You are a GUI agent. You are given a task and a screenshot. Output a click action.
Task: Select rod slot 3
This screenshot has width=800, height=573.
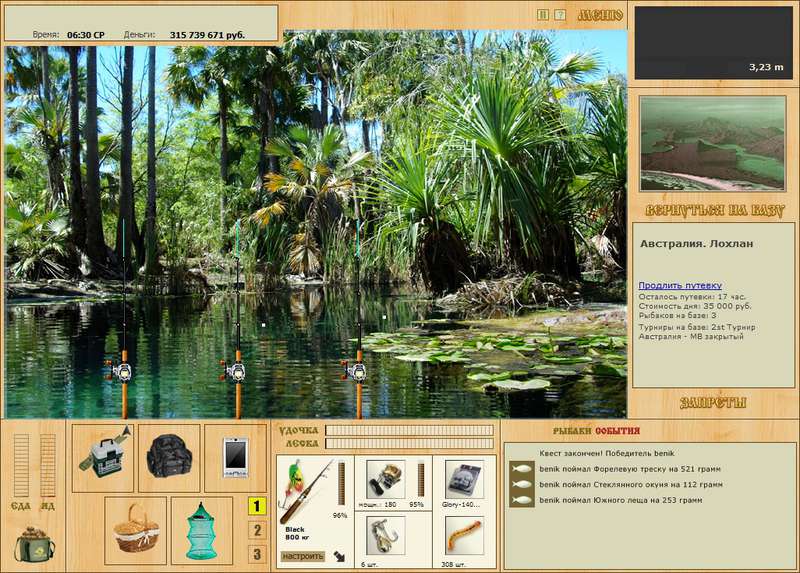(x=257, y=554)
